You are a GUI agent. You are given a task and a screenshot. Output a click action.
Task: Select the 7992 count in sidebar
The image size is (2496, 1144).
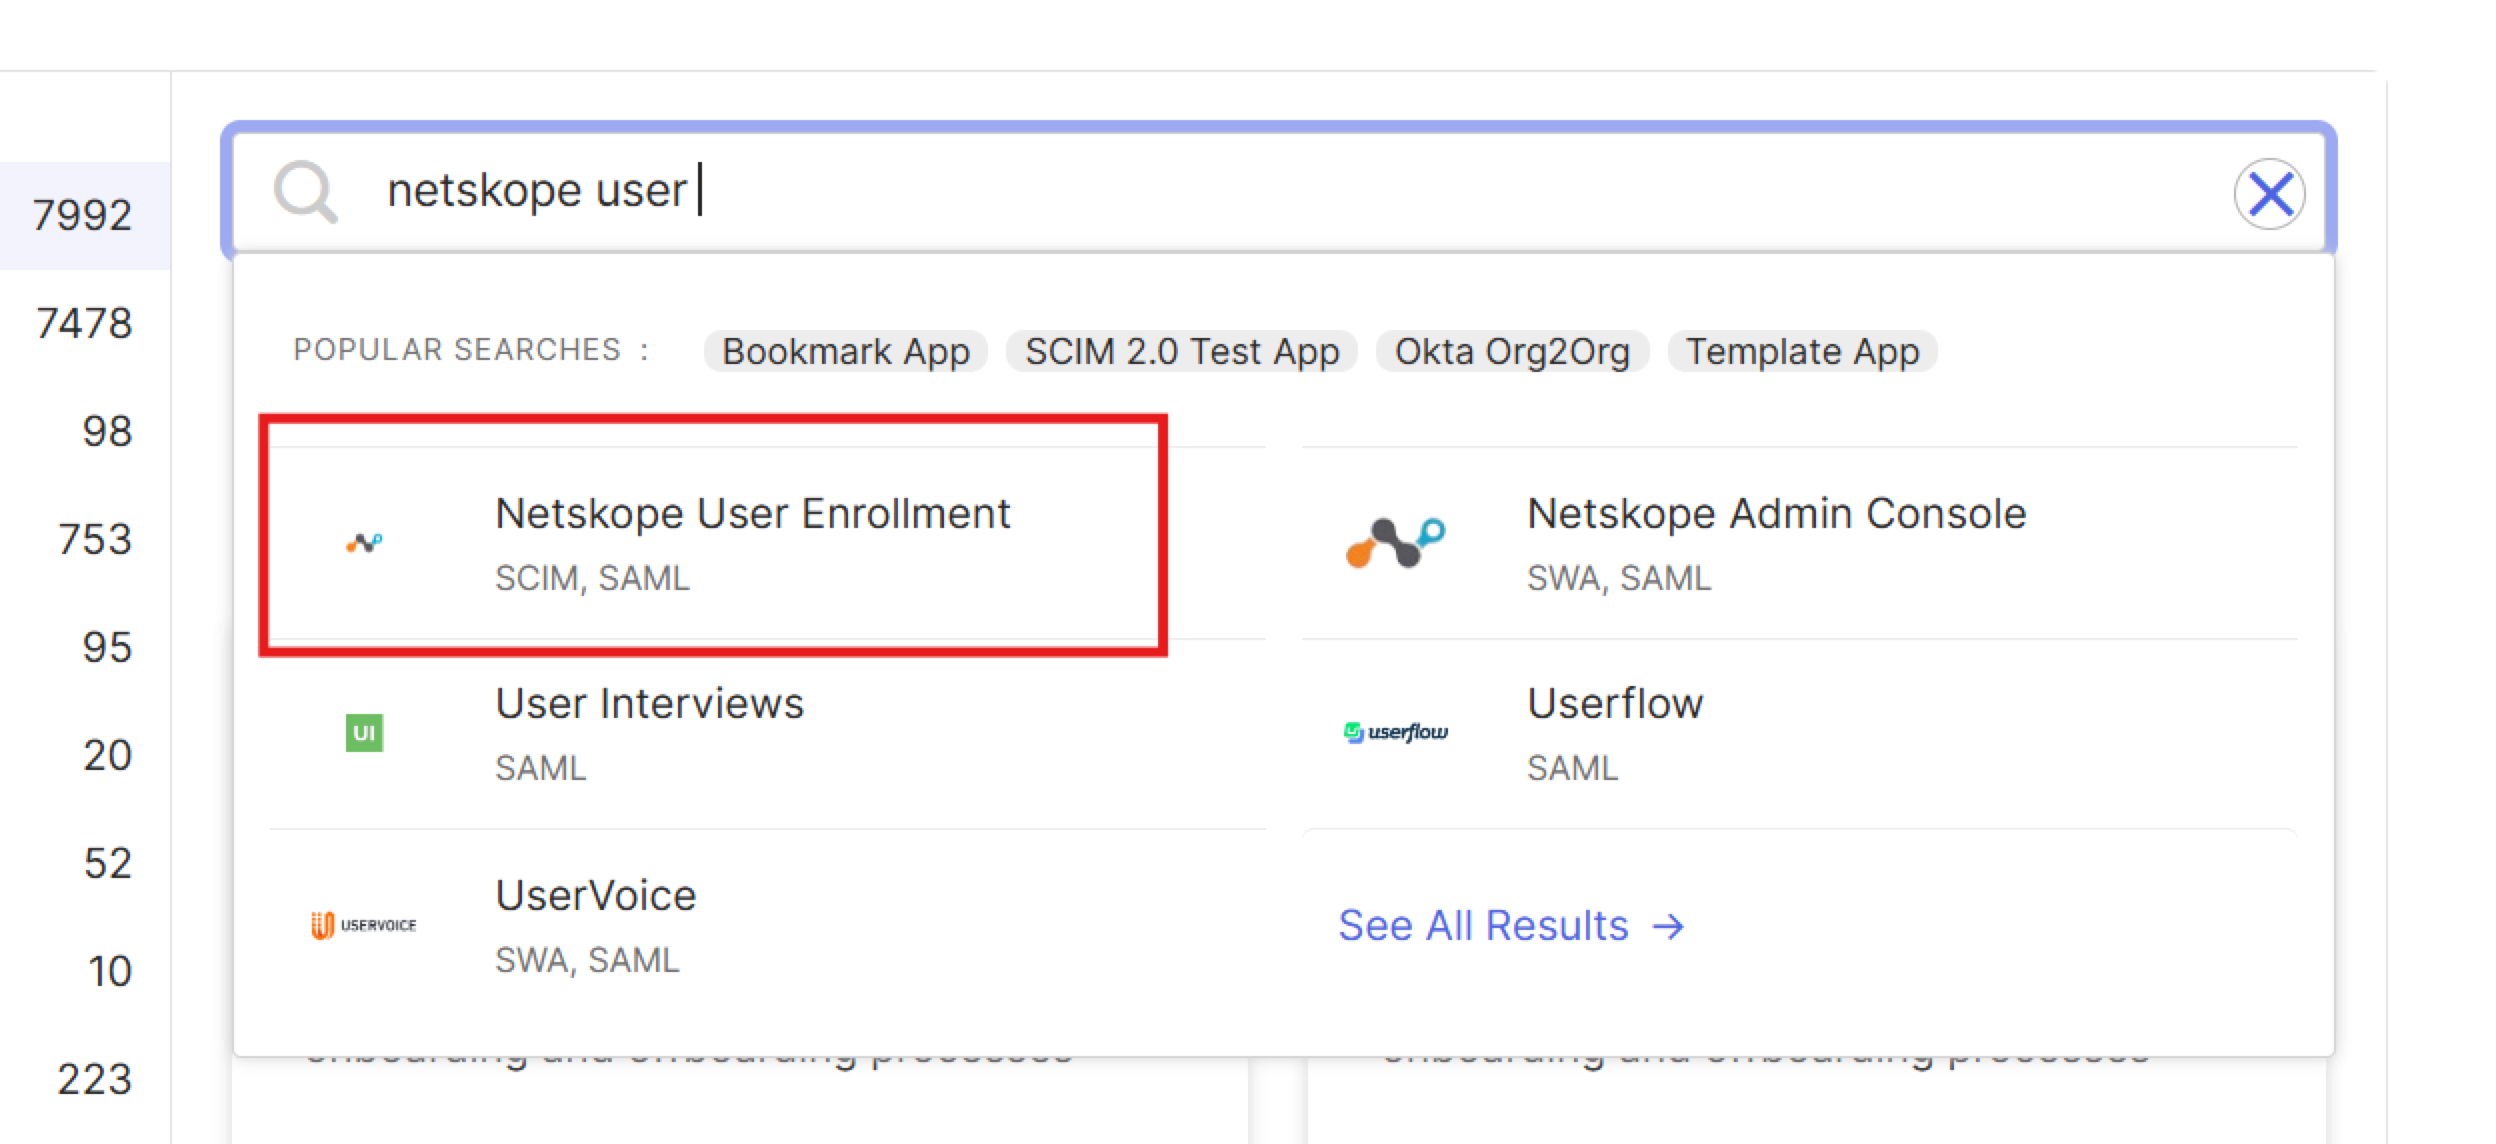coord(82,215)
